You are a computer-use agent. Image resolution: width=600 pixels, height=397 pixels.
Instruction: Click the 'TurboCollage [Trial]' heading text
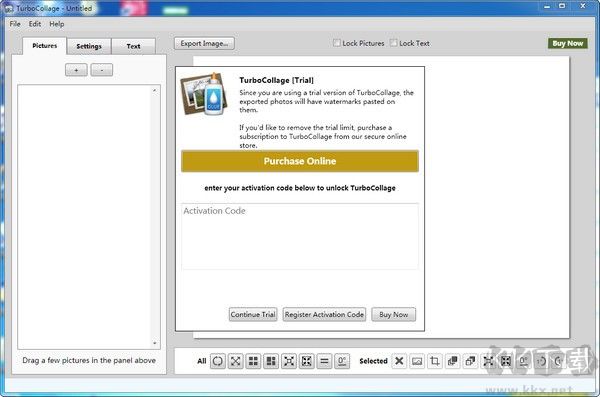276,80
